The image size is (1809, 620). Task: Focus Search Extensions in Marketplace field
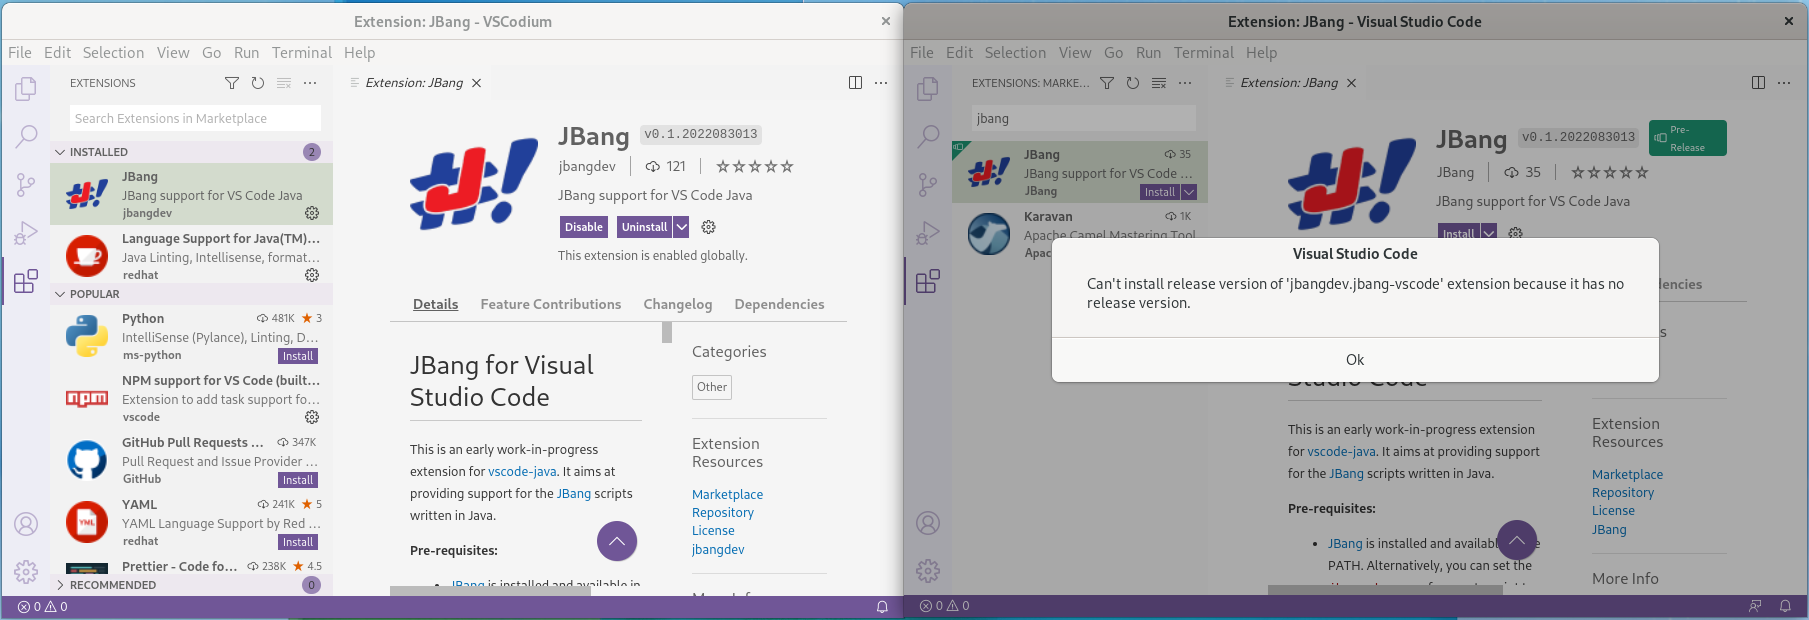click(195, 118)
